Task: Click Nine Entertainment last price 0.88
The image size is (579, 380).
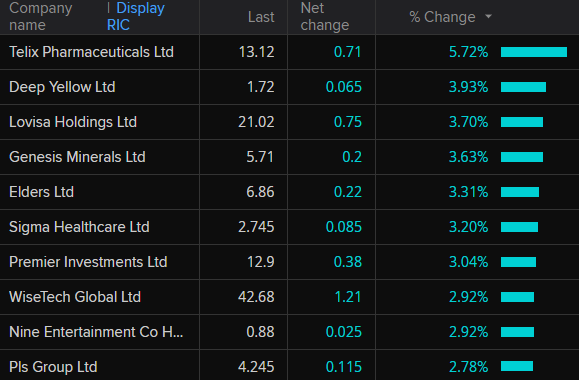Action: coord(260,332)
